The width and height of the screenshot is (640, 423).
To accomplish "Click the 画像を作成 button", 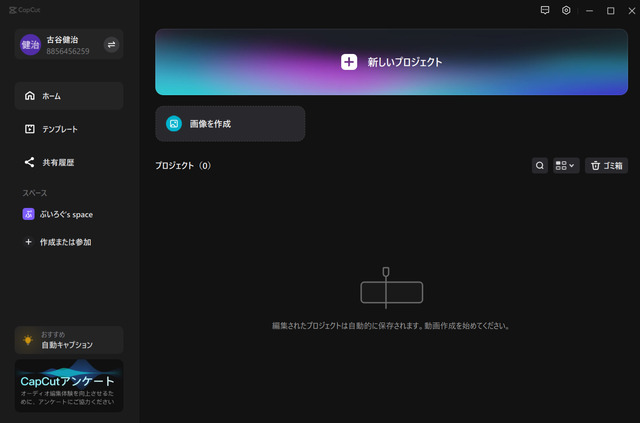I will tap(230, 124).
